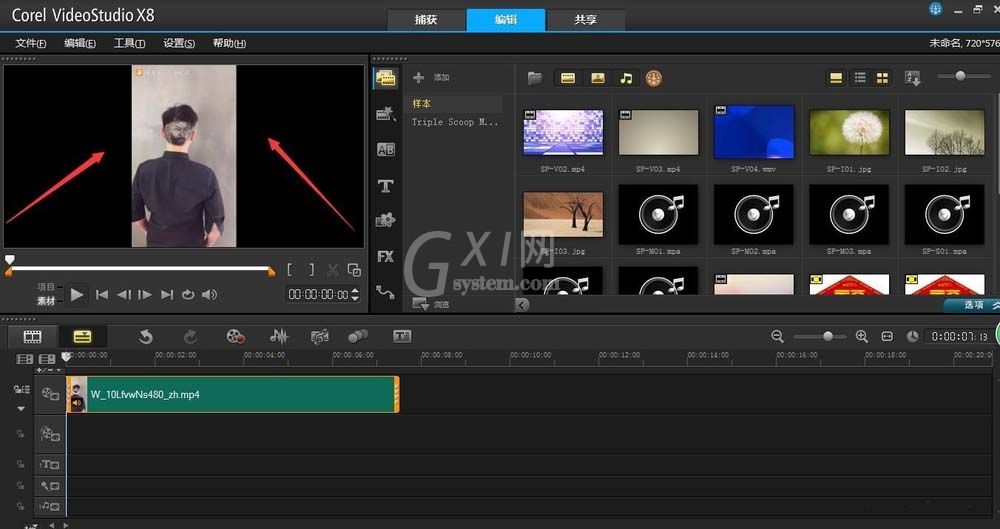Screen dimensions: 1000x529
Task: Click the timecode stepper arrows
Action: pos(355,295)
